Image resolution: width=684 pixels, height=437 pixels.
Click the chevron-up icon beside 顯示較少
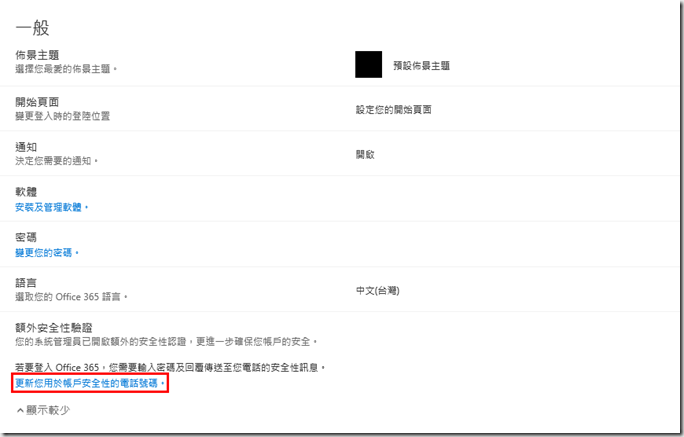point(20,410)
